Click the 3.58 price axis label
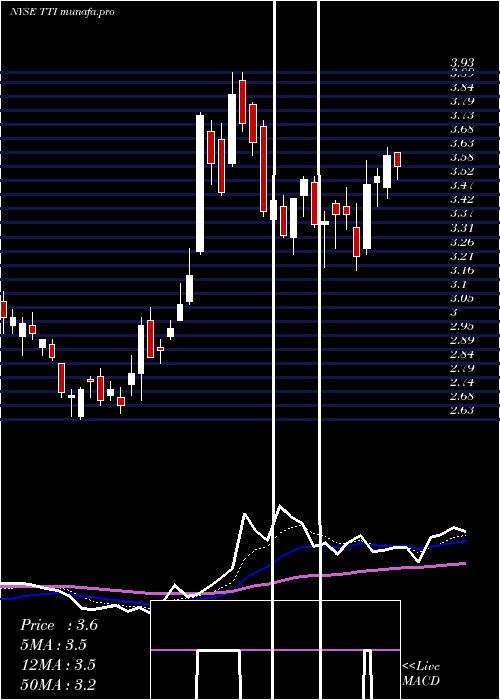Image resolution: width=500 pixels, height=700 pixels. [x=462, y=157]
